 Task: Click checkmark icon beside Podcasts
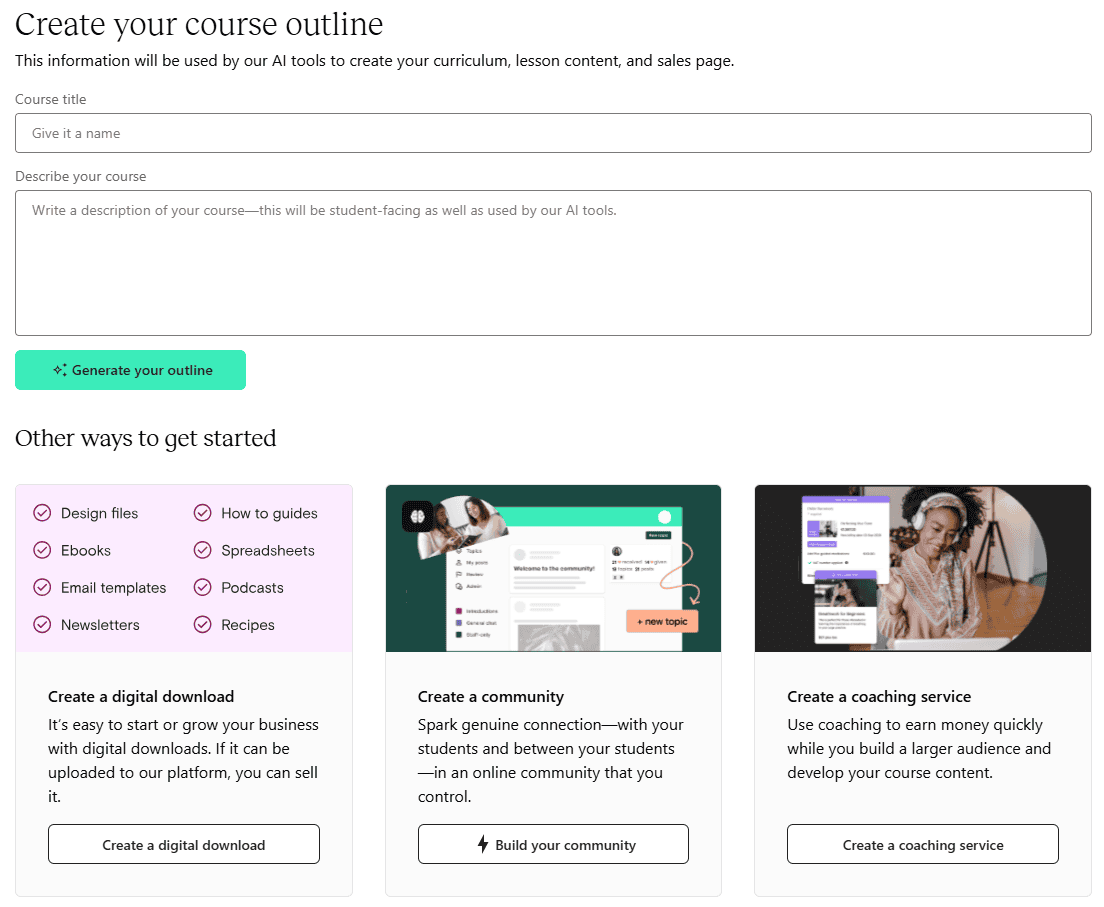pyautogui.click(x=203, y=587)
